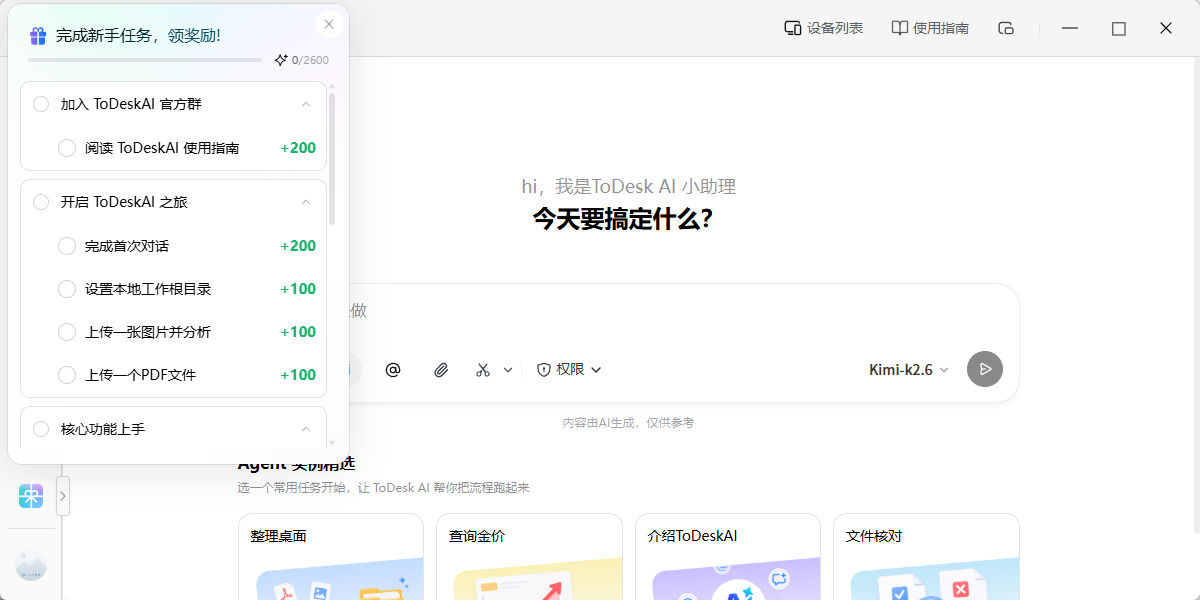Click the mini window mode icon

1006,28
